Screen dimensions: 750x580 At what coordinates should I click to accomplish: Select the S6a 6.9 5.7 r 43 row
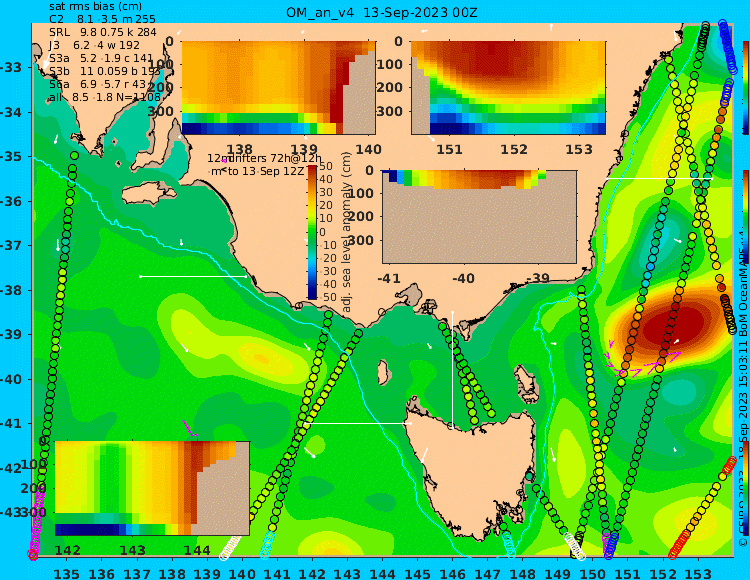click(98, 85)
